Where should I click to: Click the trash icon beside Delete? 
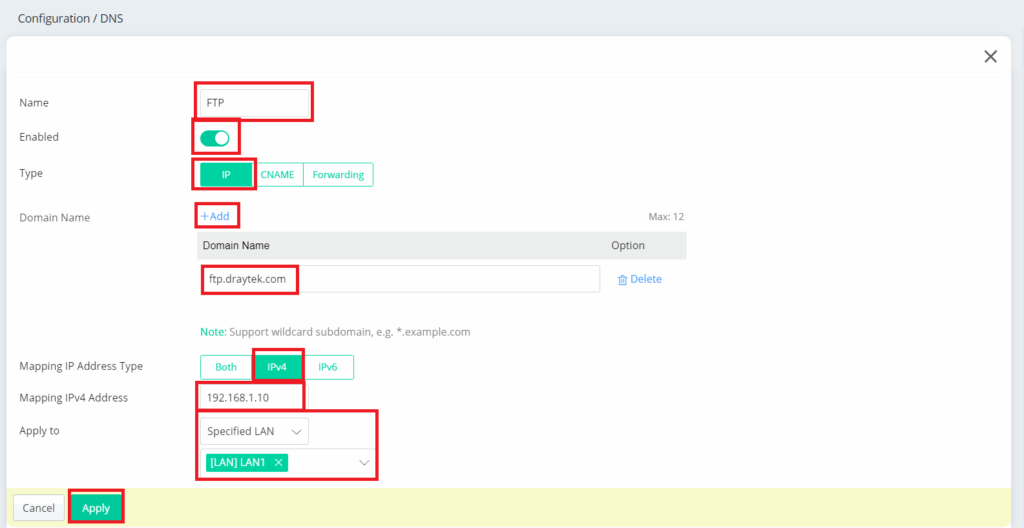[x=622, y=280]
